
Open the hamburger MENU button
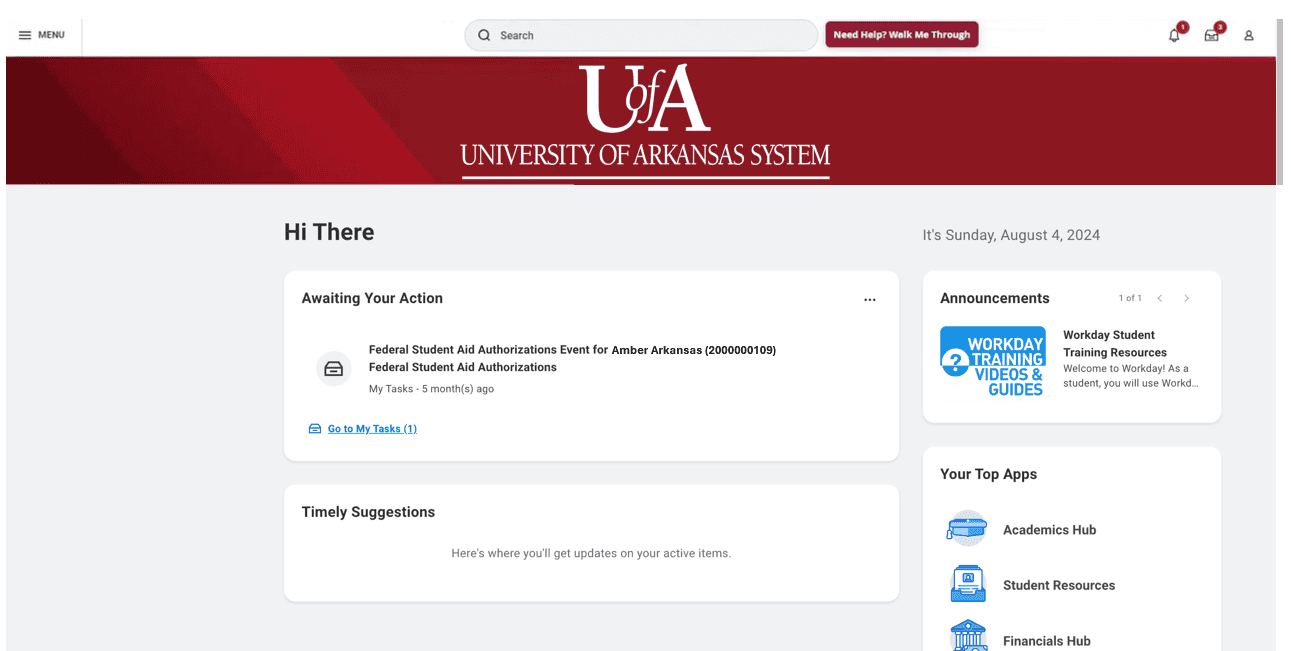[x=42, y=35]
